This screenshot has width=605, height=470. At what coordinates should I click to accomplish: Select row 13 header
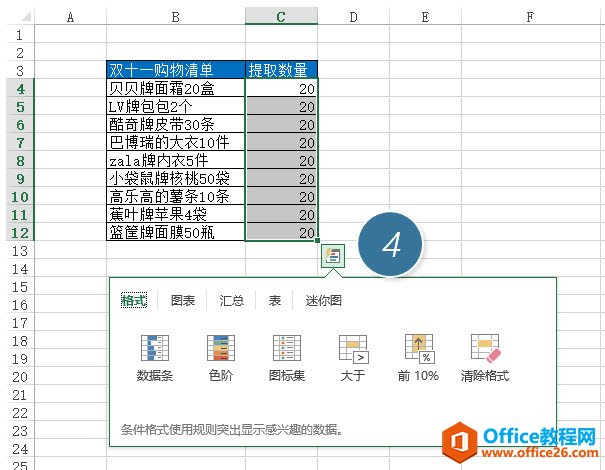(20, 251)
